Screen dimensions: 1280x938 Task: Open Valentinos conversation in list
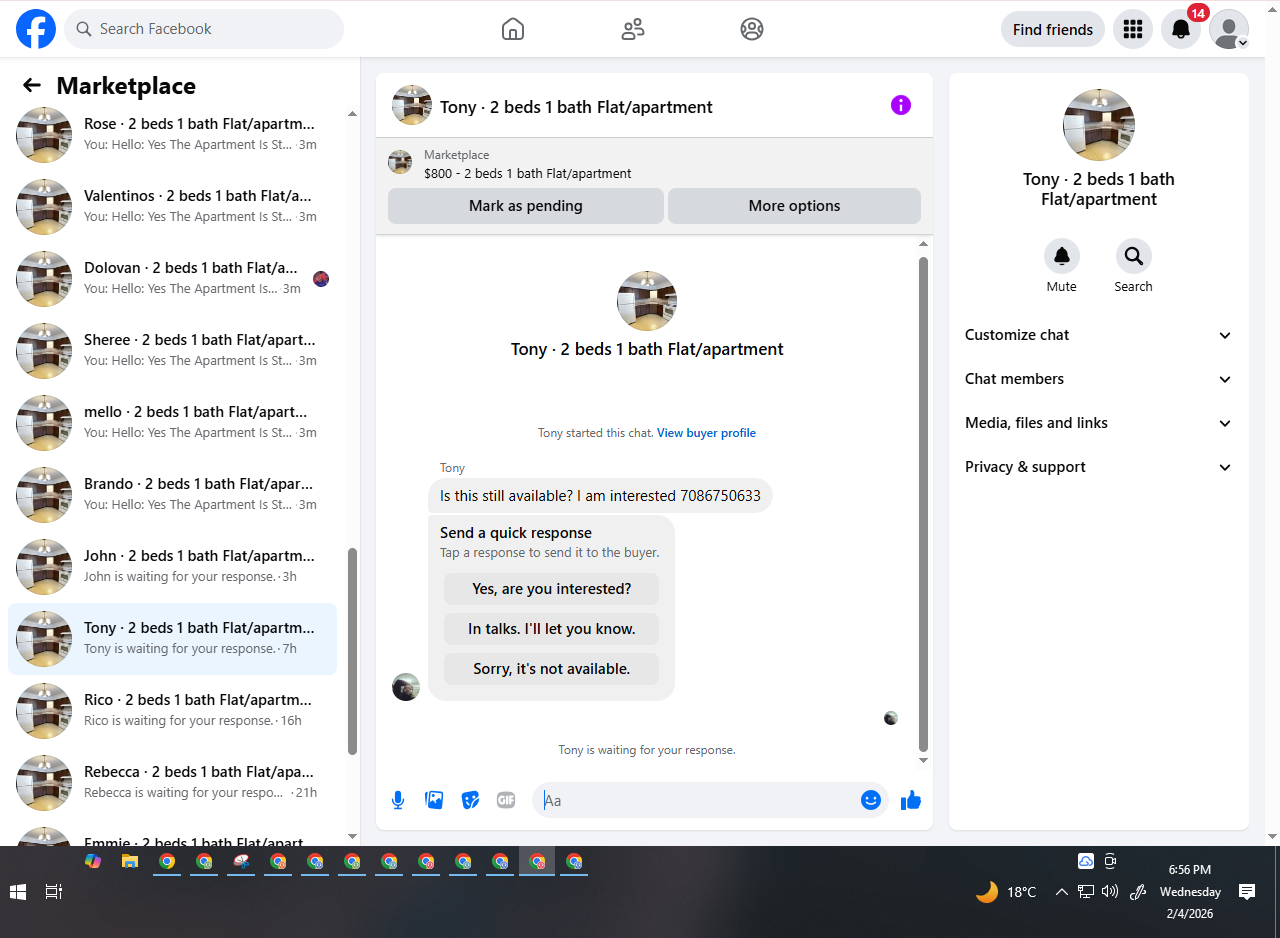tap(173, 206)
